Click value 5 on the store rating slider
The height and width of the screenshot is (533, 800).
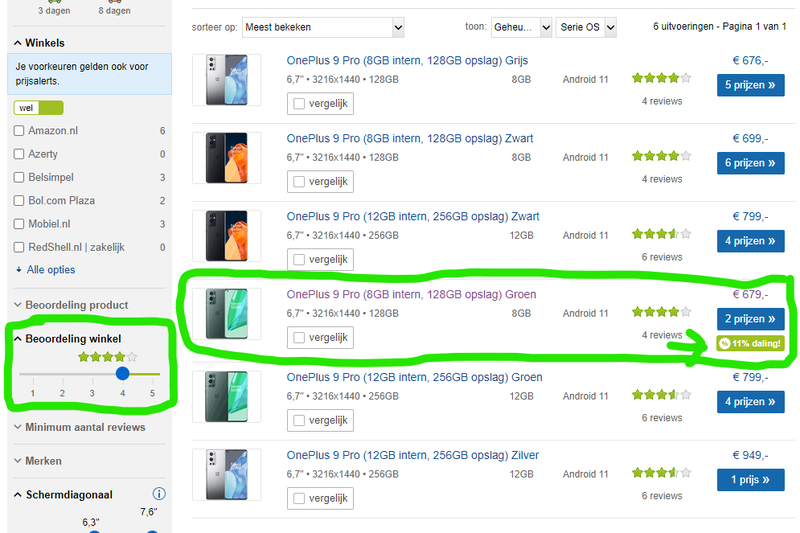point(152,393)
